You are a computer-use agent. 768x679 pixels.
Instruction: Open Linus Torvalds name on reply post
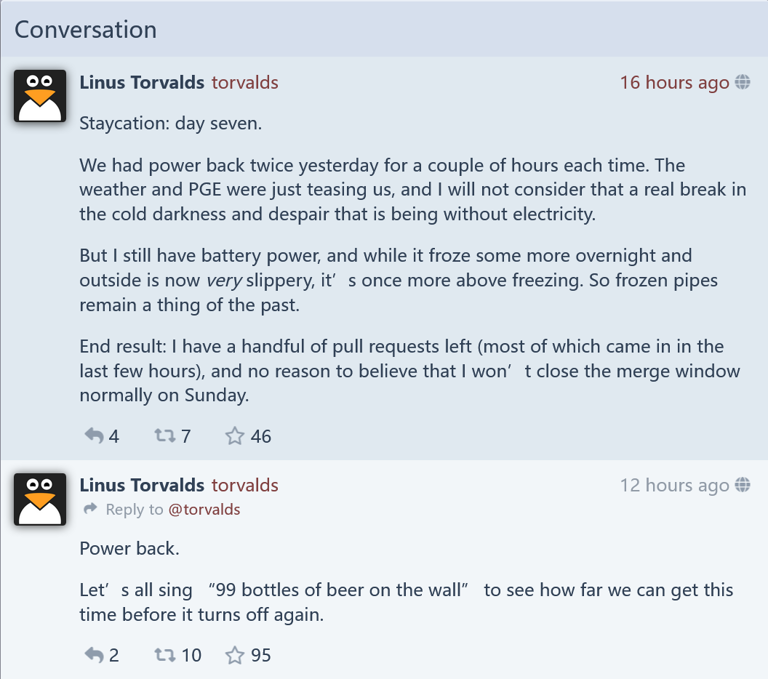click(x=142, y=485)
